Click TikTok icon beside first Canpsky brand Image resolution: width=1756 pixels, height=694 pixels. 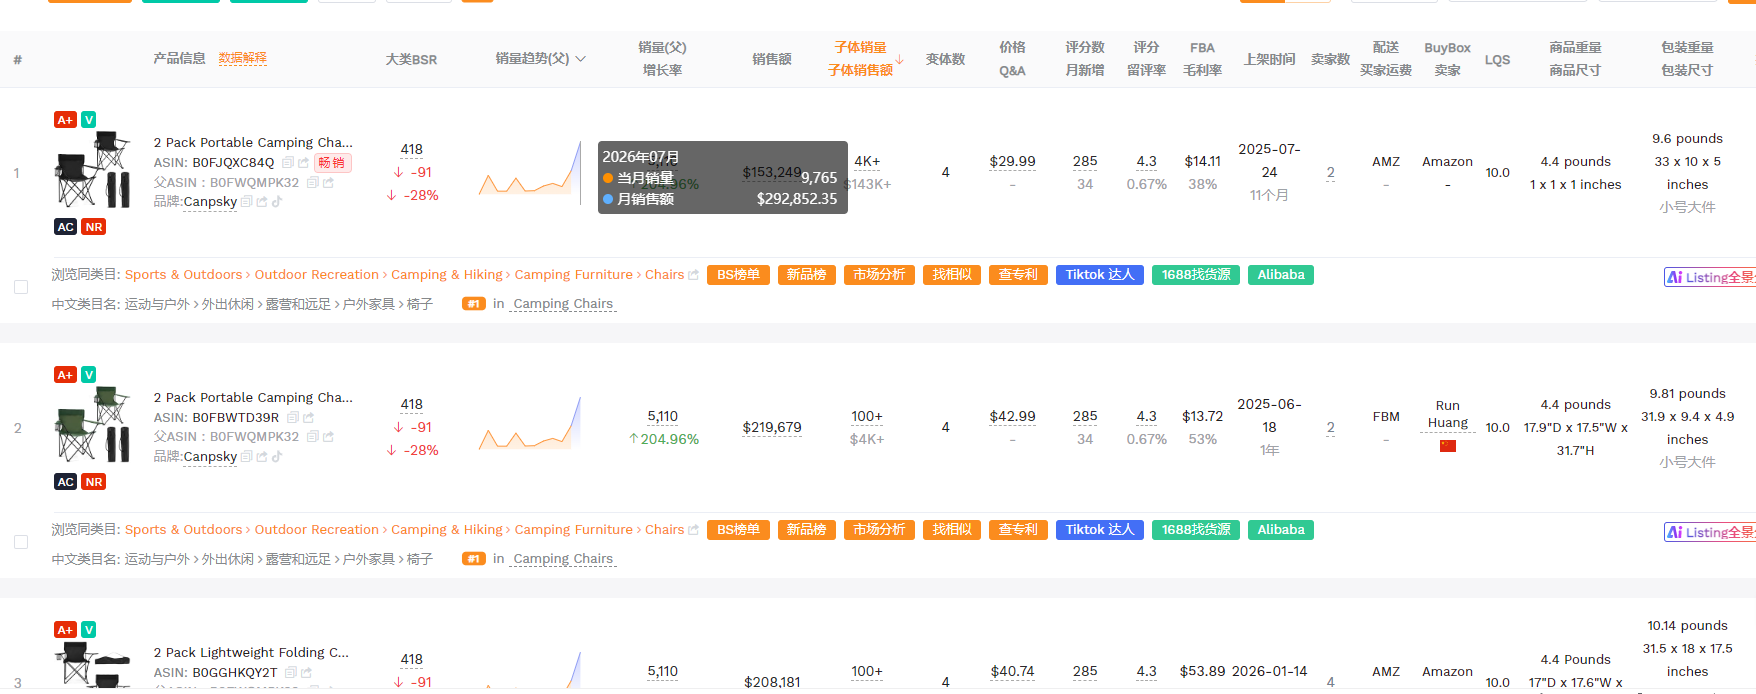click(x=277, y=201)
